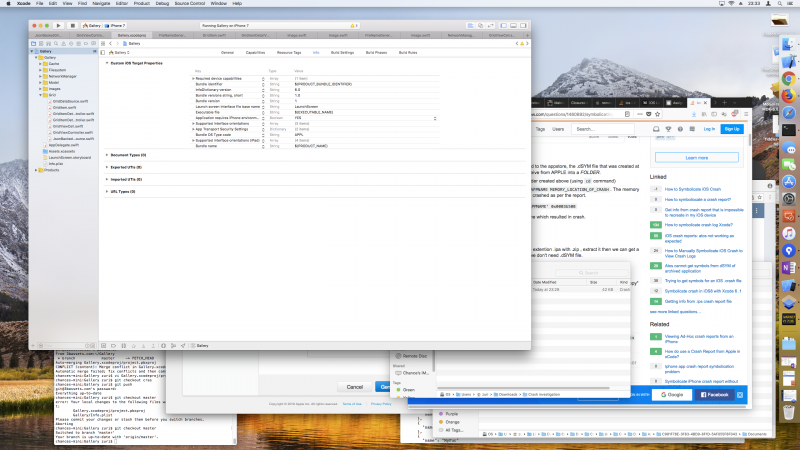Select the Build Settings tab
The height and width of the screenshot is (450, 800).
coord(342,51)
